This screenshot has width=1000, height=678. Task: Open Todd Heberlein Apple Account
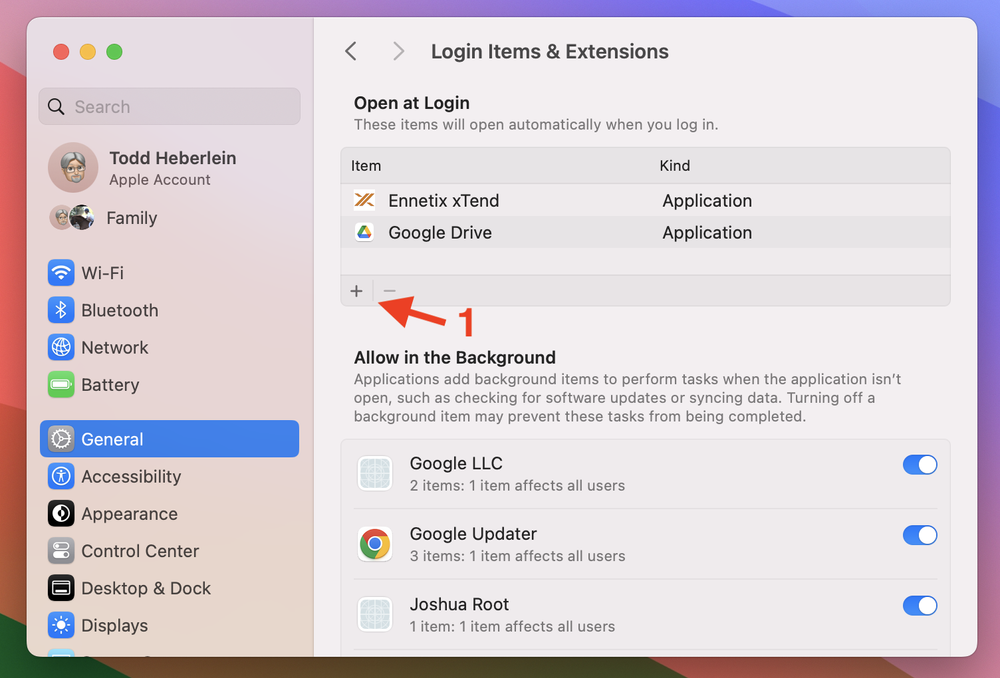[x=170, y=168]
